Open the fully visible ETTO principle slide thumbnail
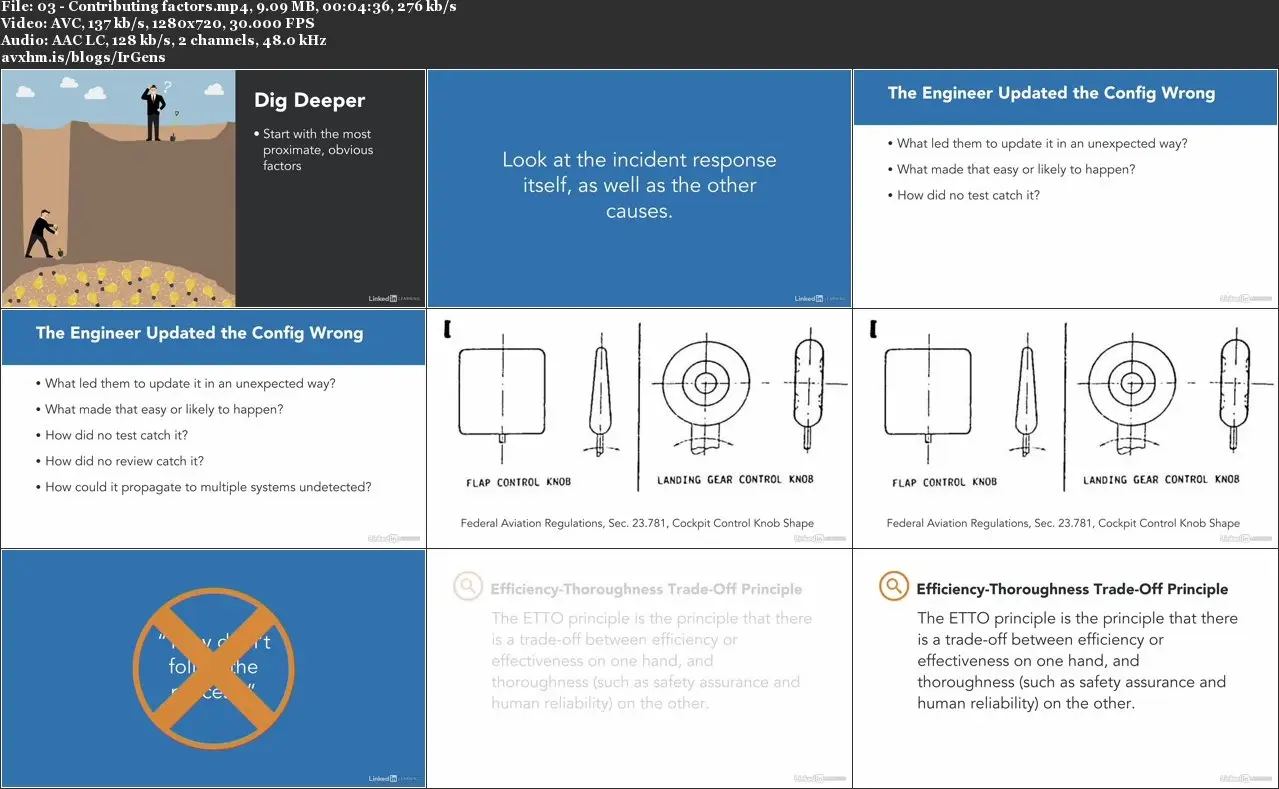Screen dimensions: 1279x789 click(x=1065, y=668)
